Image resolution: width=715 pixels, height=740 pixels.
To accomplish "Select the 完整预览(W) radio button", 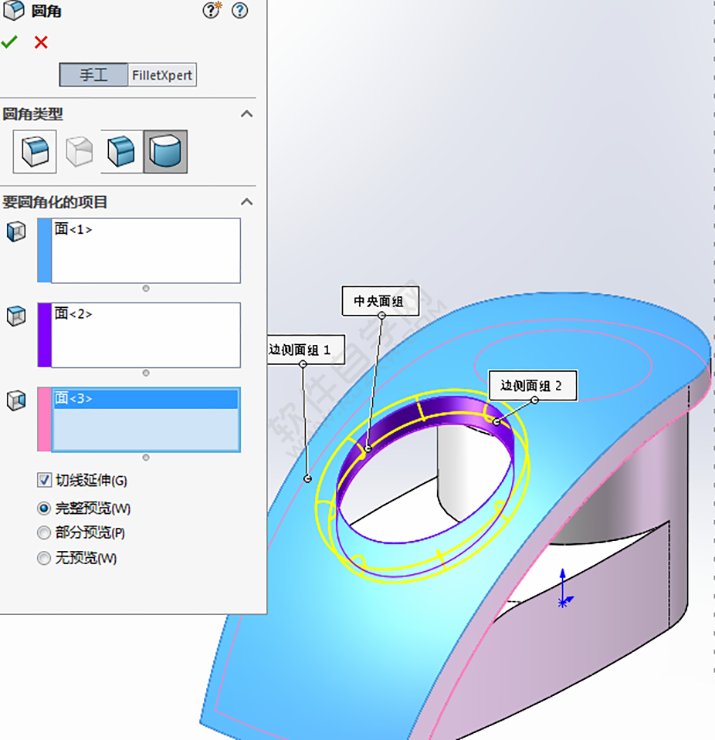I will (44, 508).
